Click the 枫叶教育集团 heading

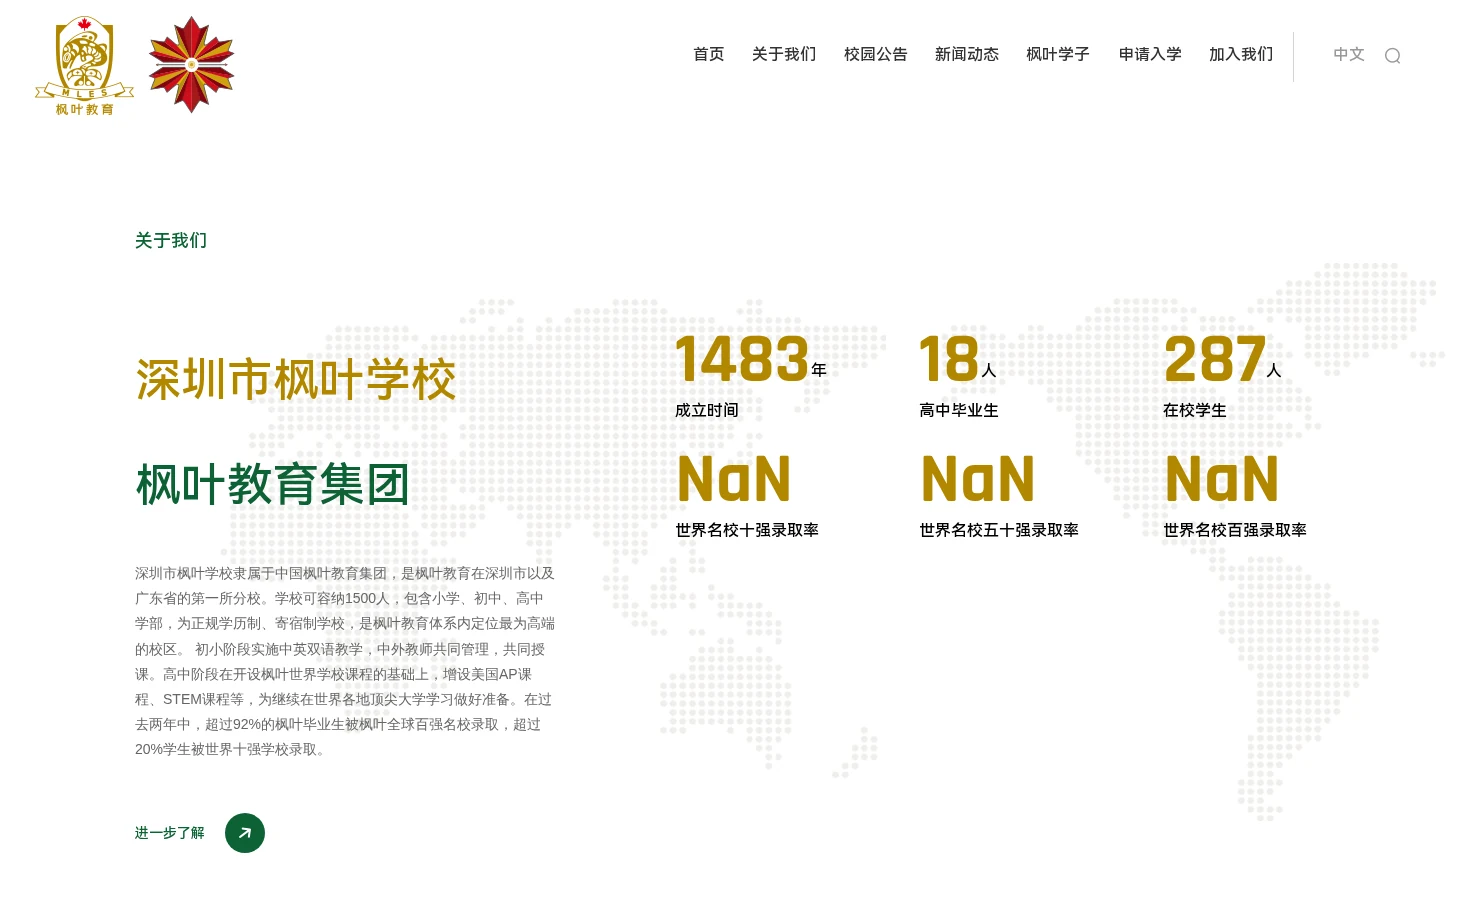[273, 485]
